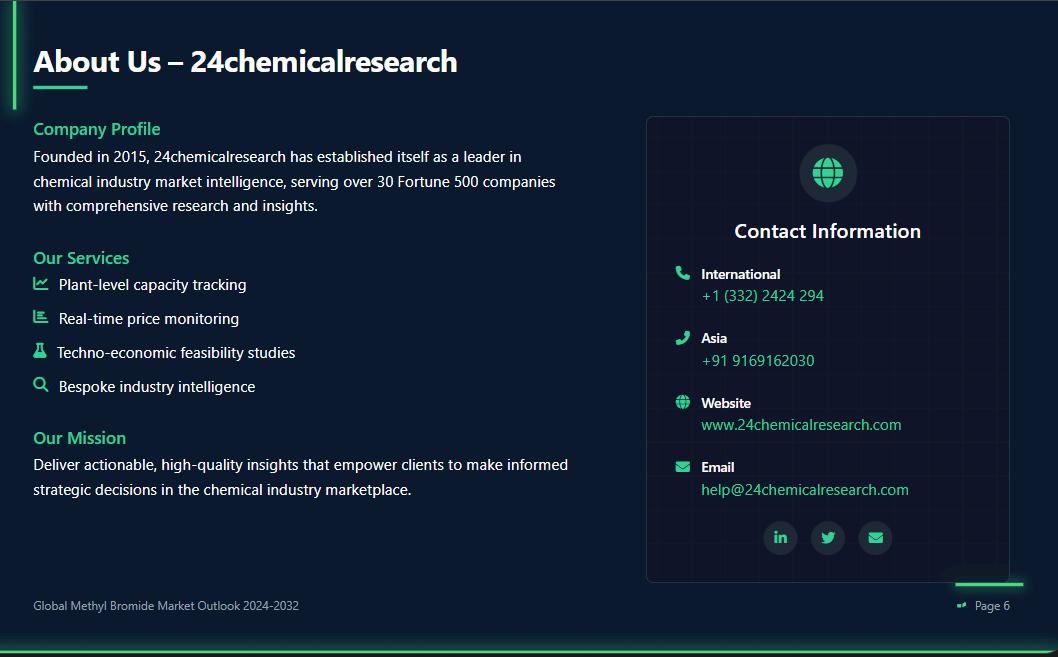Screen dimensions: 1058x657
Task: Click the envelope icon beside Email label
Action: tap(683, 467)
